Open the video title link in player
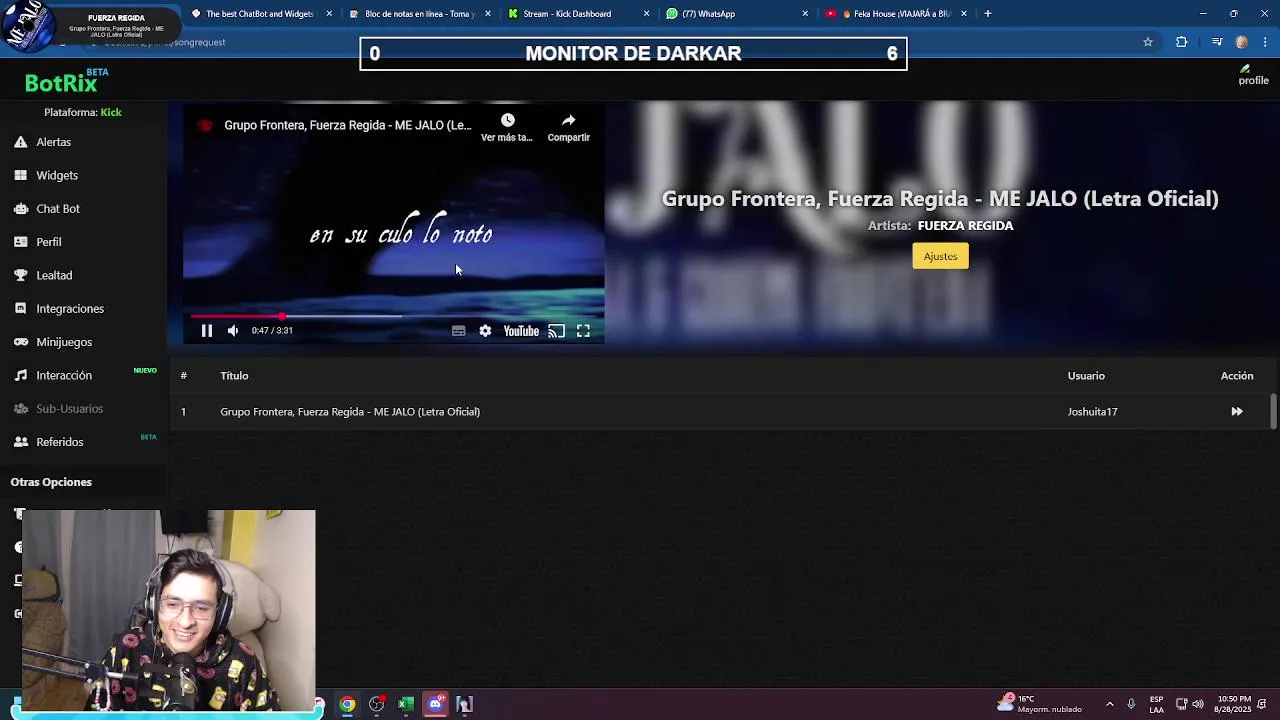The image size is (1280, 720). [347, 125]
